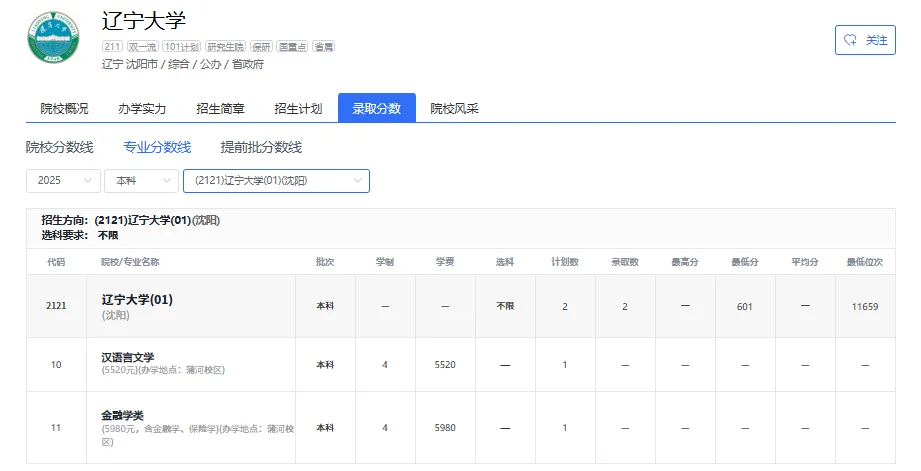Click code 11 in the table

pyautogui.click(x=56, y=428)
